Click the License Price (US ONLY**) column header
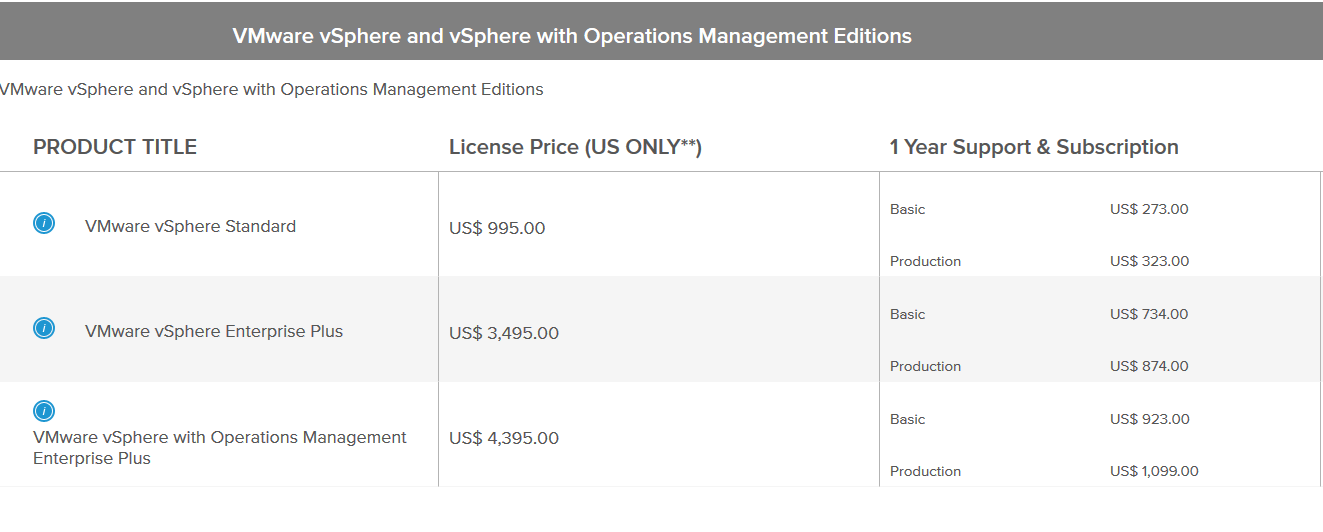Viewport: 1323px width, 532px height. point(575,147)
